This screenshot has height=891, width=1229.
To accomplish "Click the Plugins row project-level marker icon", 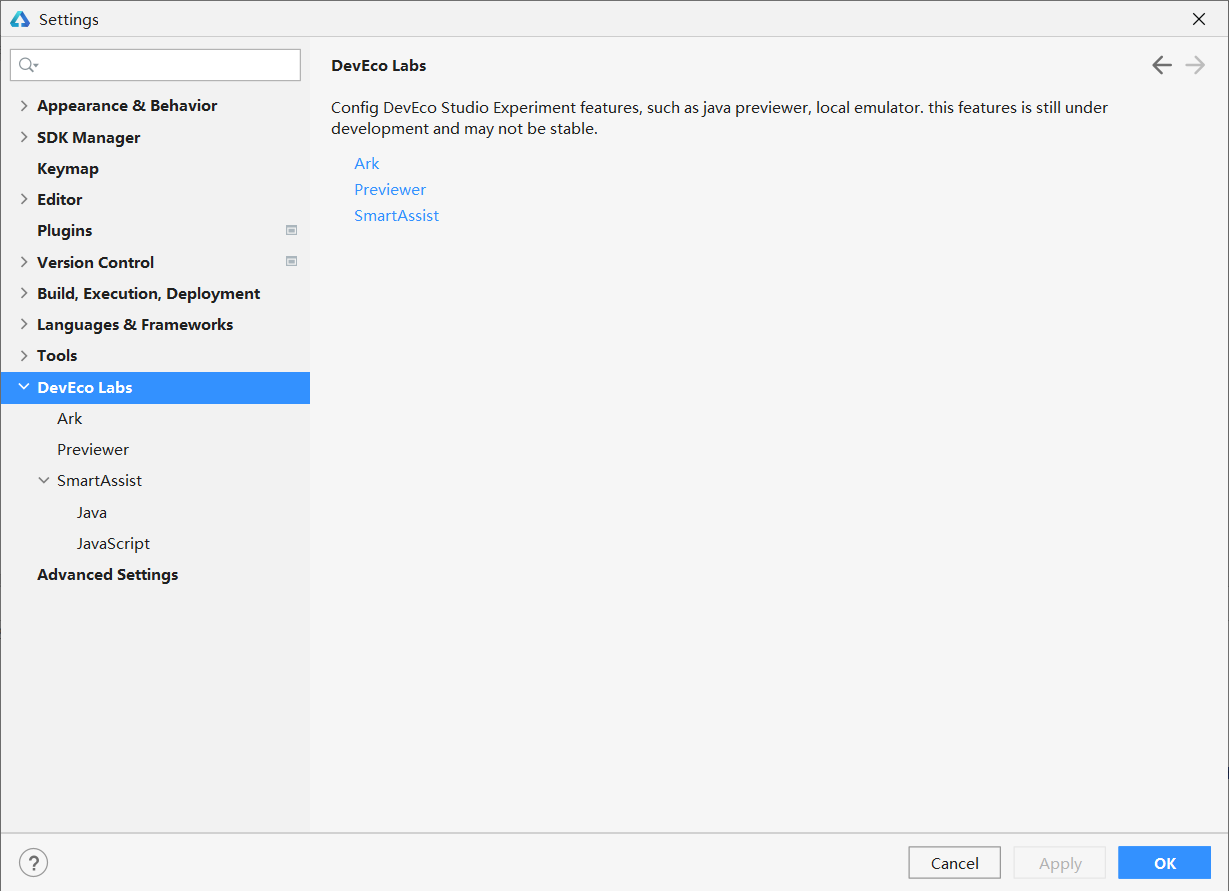I will point(291,230).
